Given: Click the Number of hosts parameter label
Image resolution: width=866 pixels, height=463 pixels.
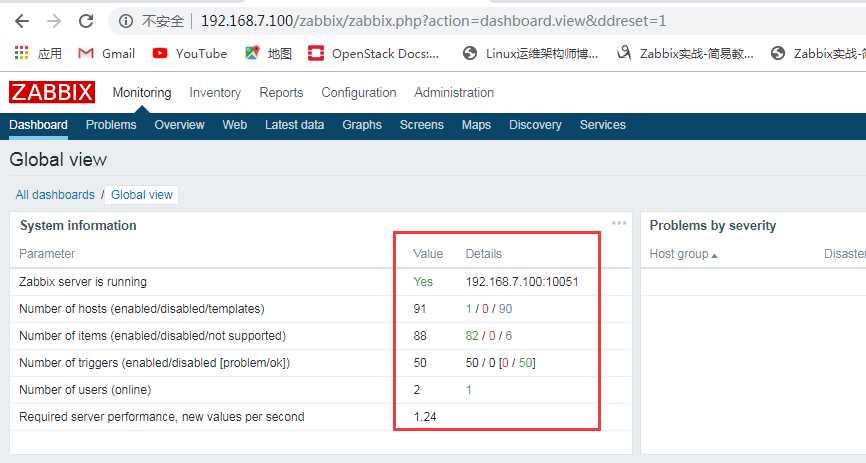Looking at the screenshot, I should click(x=142, y=309).
